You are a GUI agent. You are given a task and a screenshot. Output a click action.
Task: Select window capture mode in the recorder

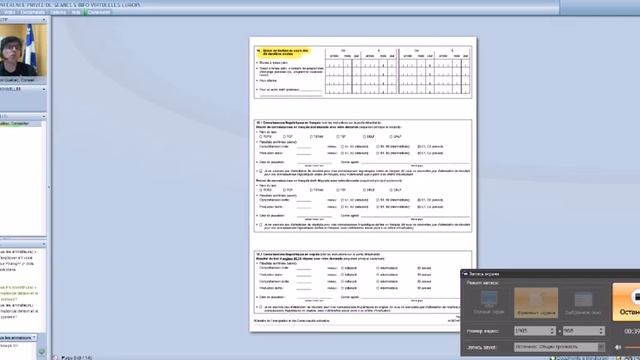pyautogui.click(x=583, y=302)
